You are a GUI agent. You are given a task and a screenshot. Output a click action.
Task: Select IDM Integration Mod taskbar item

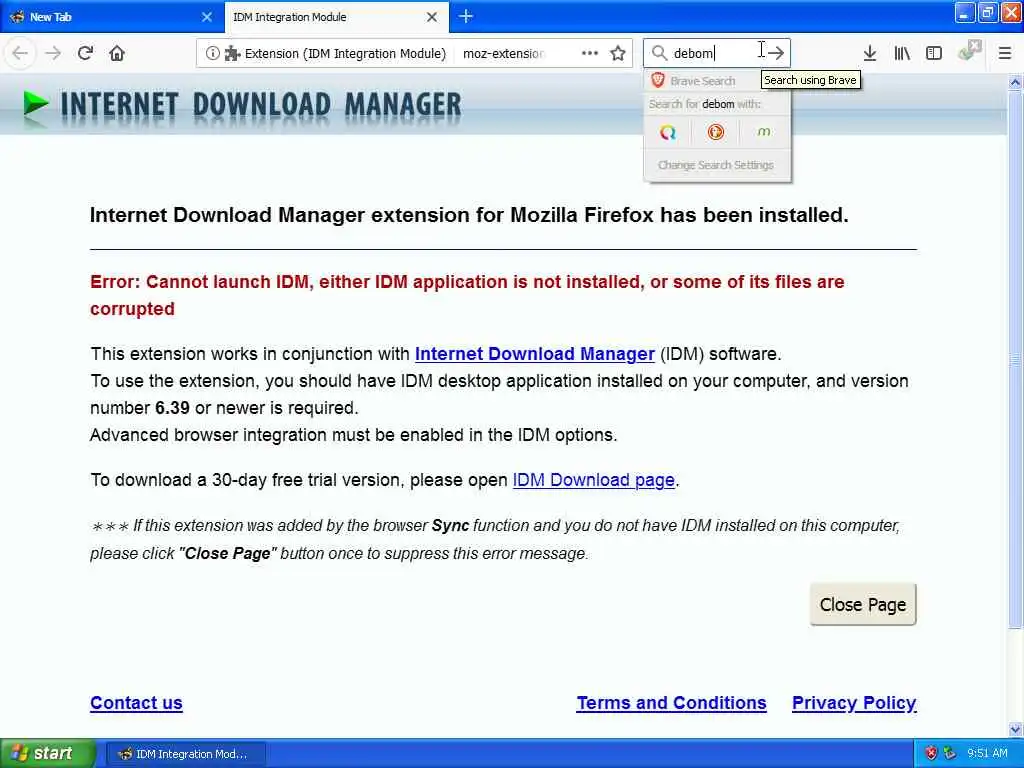(185, 754)
